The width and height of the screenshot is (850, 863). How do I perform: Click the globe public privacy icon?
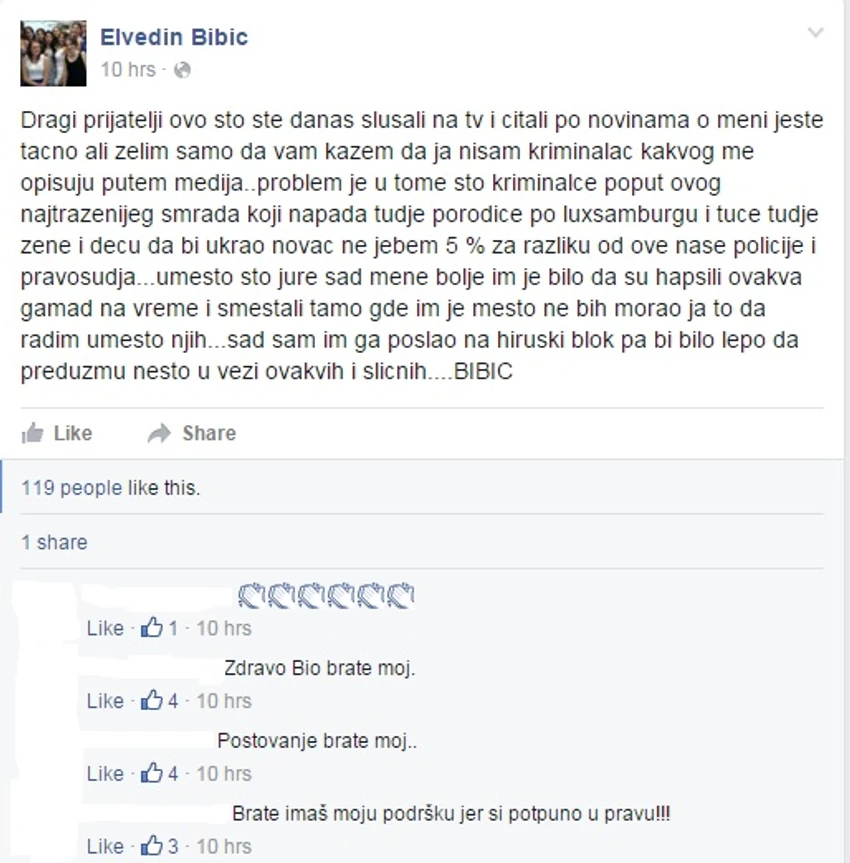pyautogui.click(x=182, y=70)
